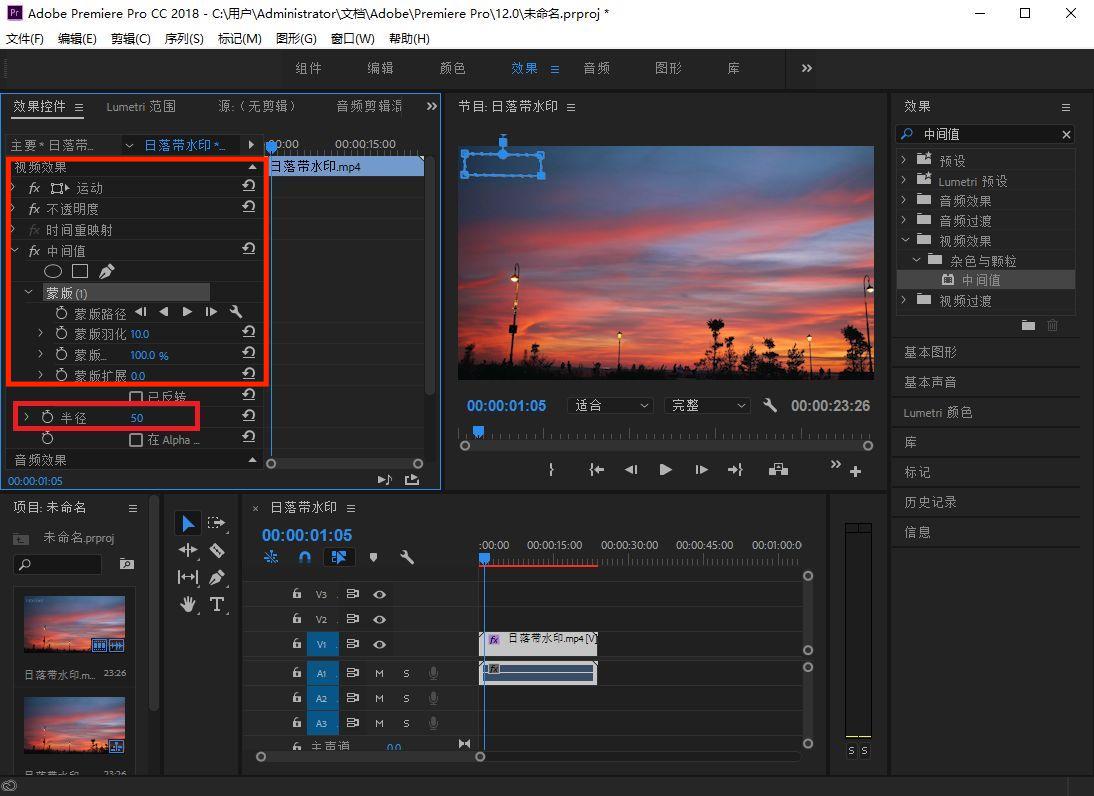The height and width of the screenshot is (796, 1094).
Task: Open program monitor settings wrench
Action: (x=769, y=406)
